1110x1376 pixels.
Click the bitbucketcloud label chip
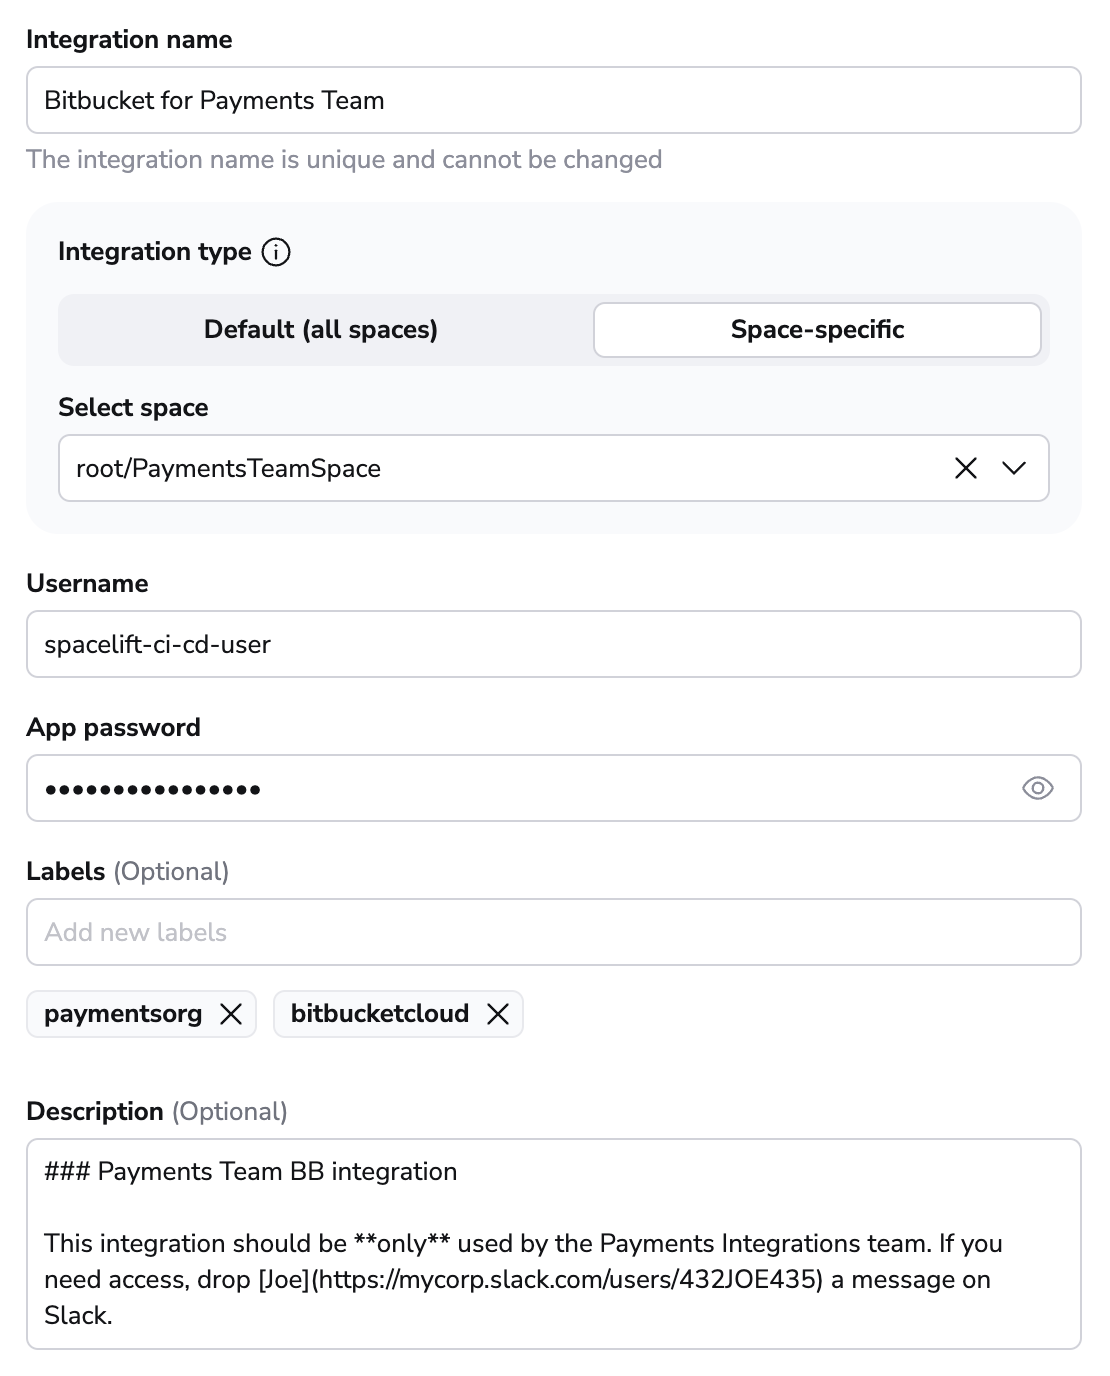click(380, 1014)
